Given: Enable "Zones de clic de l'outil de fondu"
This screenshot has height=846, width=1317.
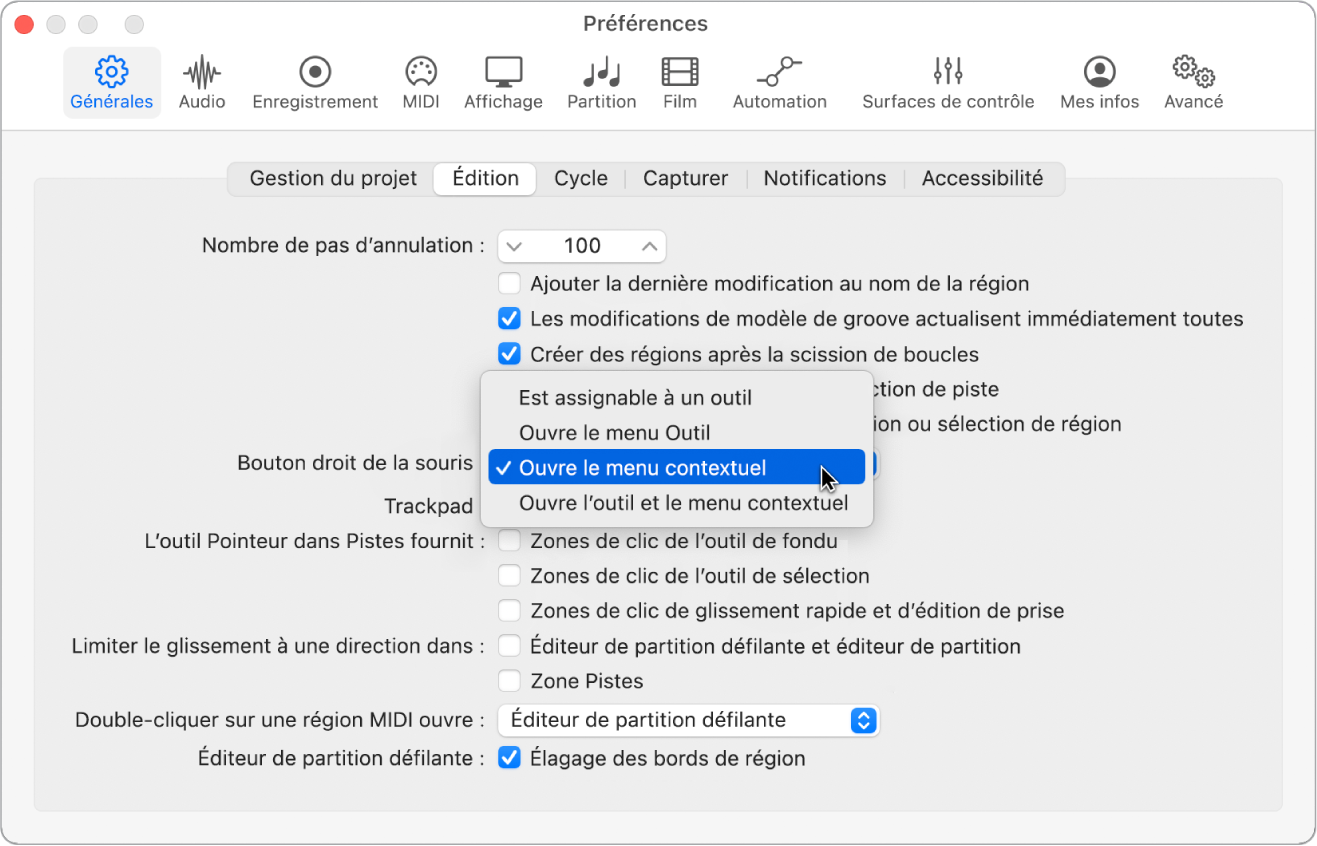Looking at the screenshot, I should pyautogui.click(x=510, y=540).
